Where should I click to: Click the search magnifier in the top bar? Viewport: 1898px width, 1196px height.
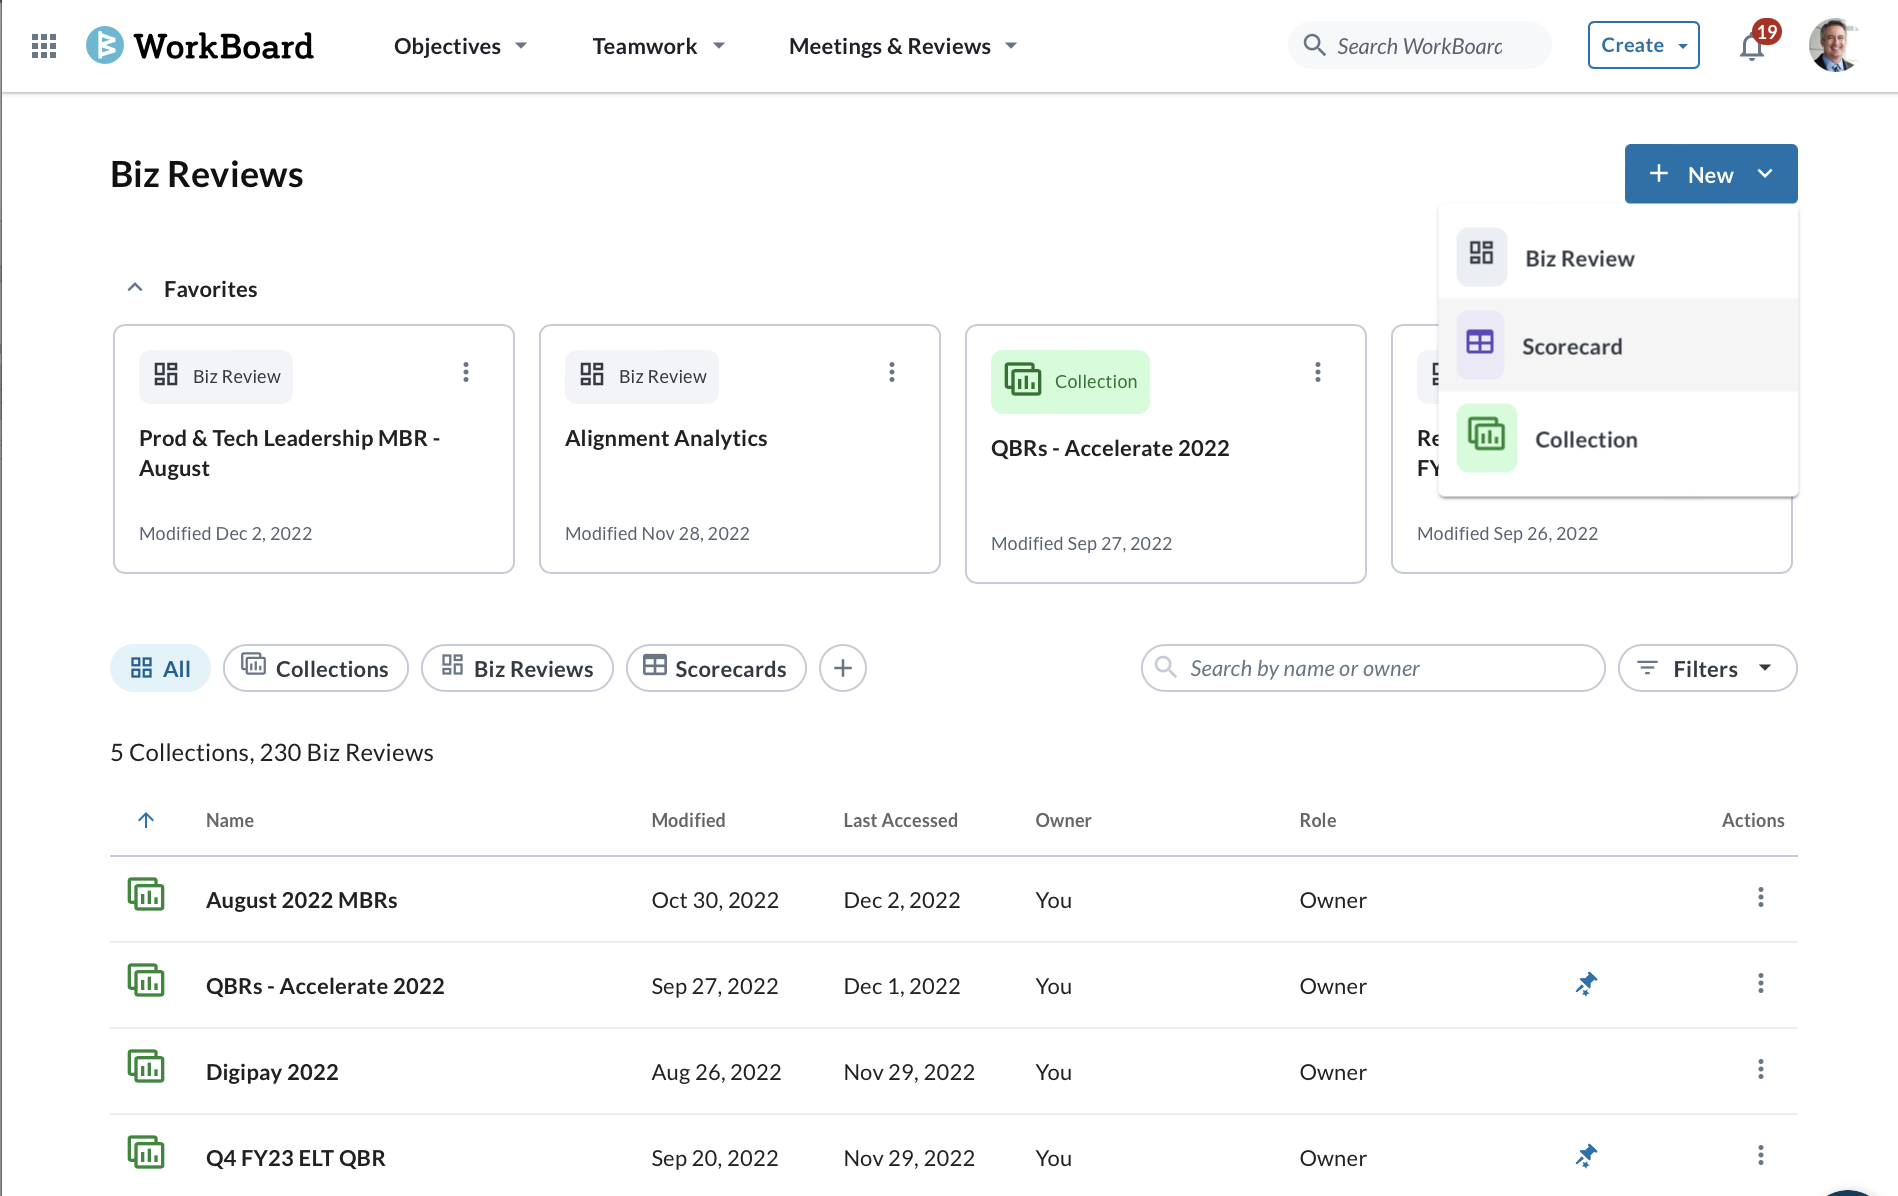(x=1314, y=45)
